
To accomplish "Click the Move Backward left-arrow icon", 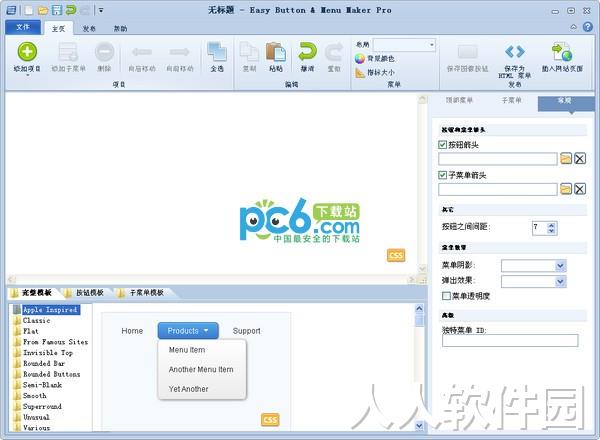I will coord(142,52).
